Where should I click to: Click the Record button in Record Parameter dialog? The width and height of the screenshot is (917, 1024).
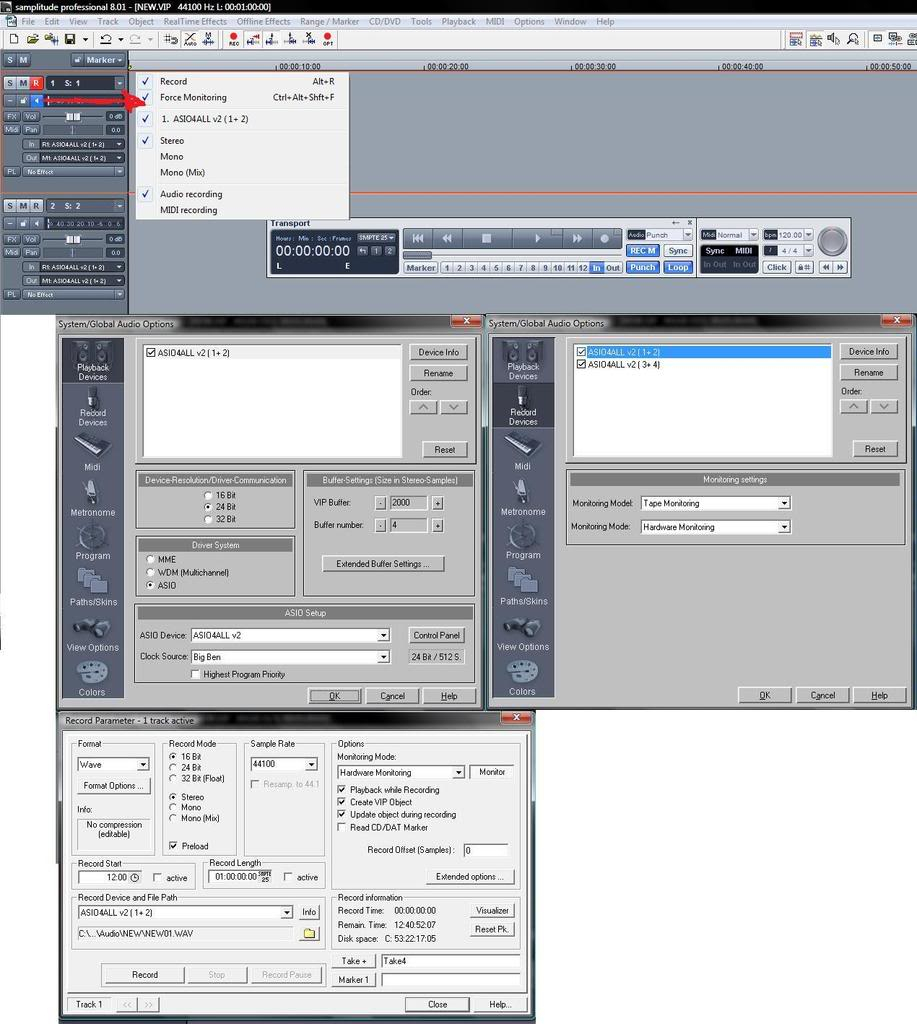click(x=144, y=974)
